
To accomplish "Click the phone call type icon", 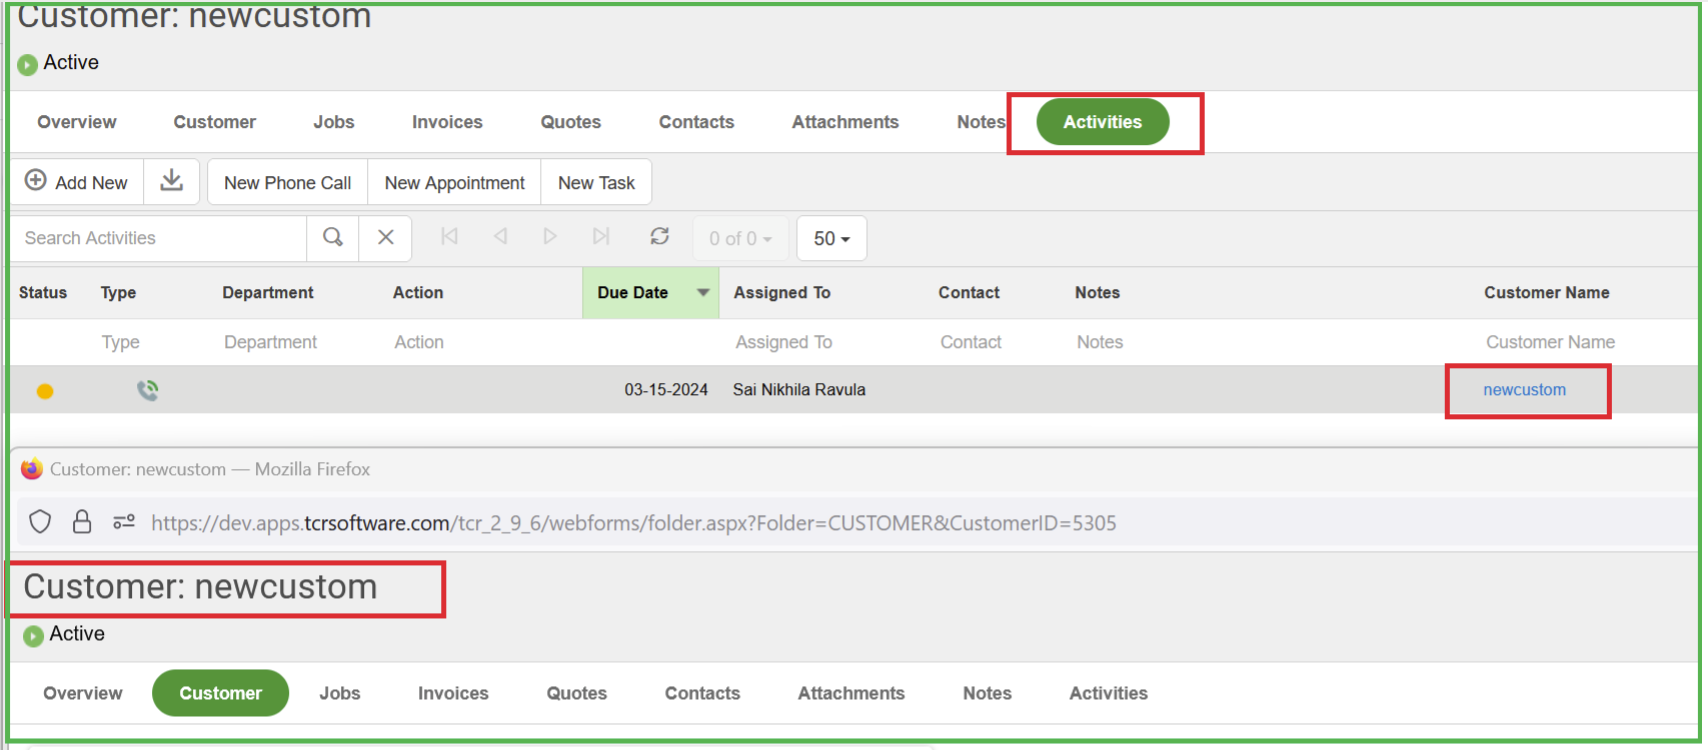I will click(x=148, y=390).
